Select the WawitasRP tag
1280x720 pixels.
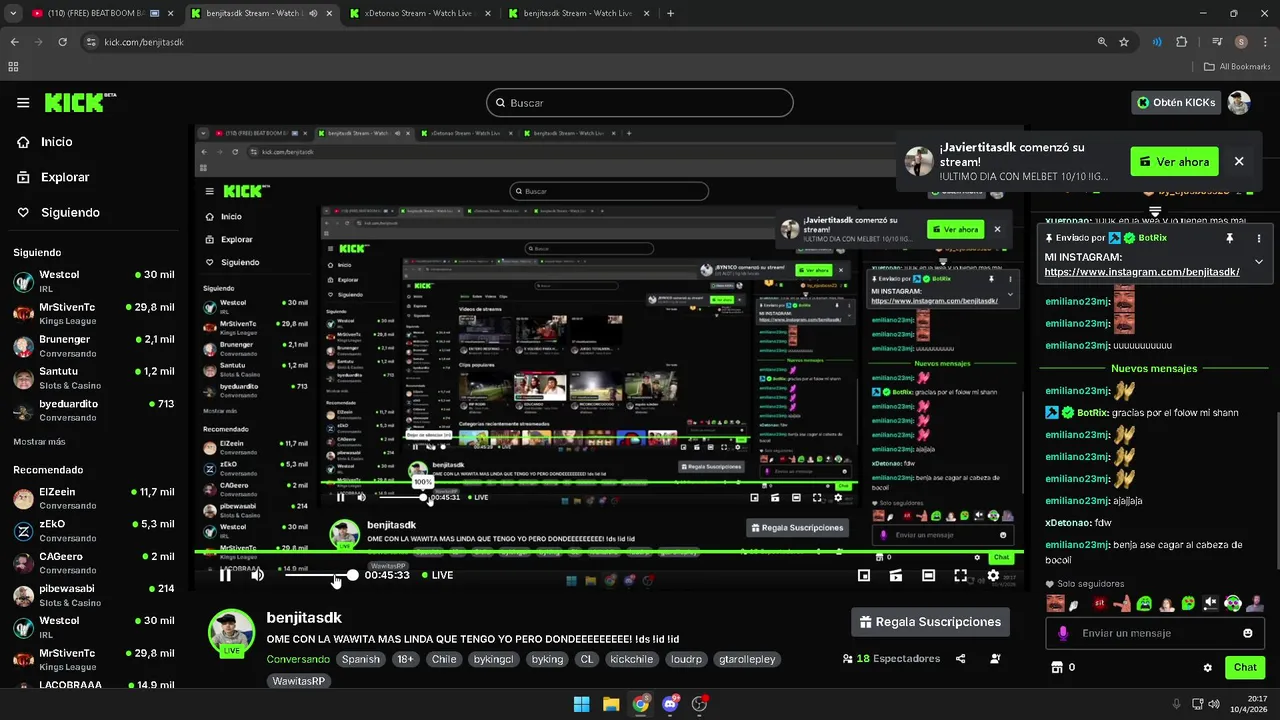tap(299, 681)
